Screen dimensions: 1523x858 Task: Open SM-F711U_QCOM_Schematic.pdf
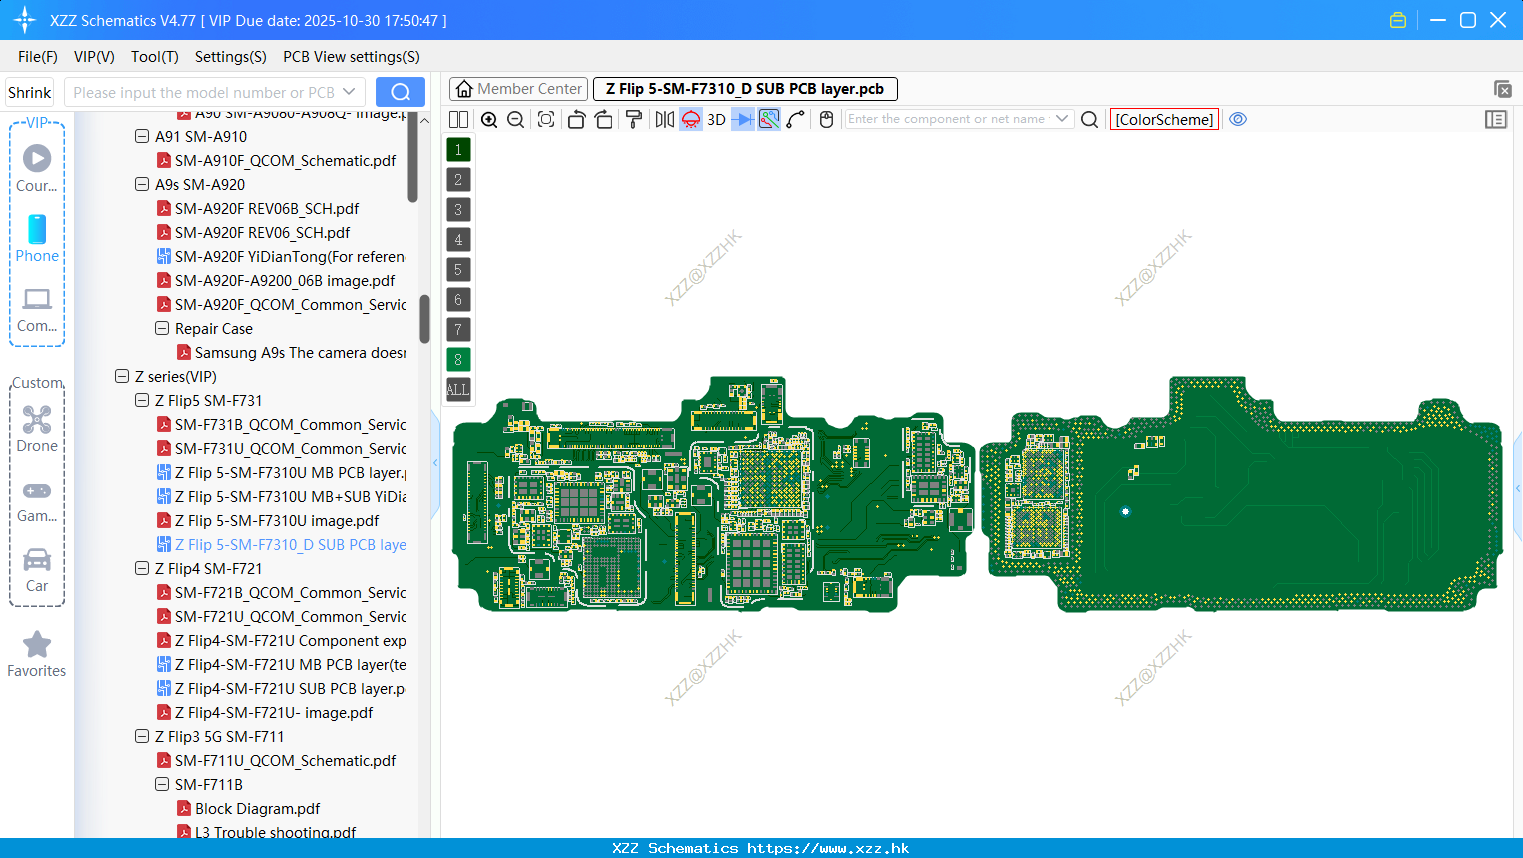tap(285, 760)
